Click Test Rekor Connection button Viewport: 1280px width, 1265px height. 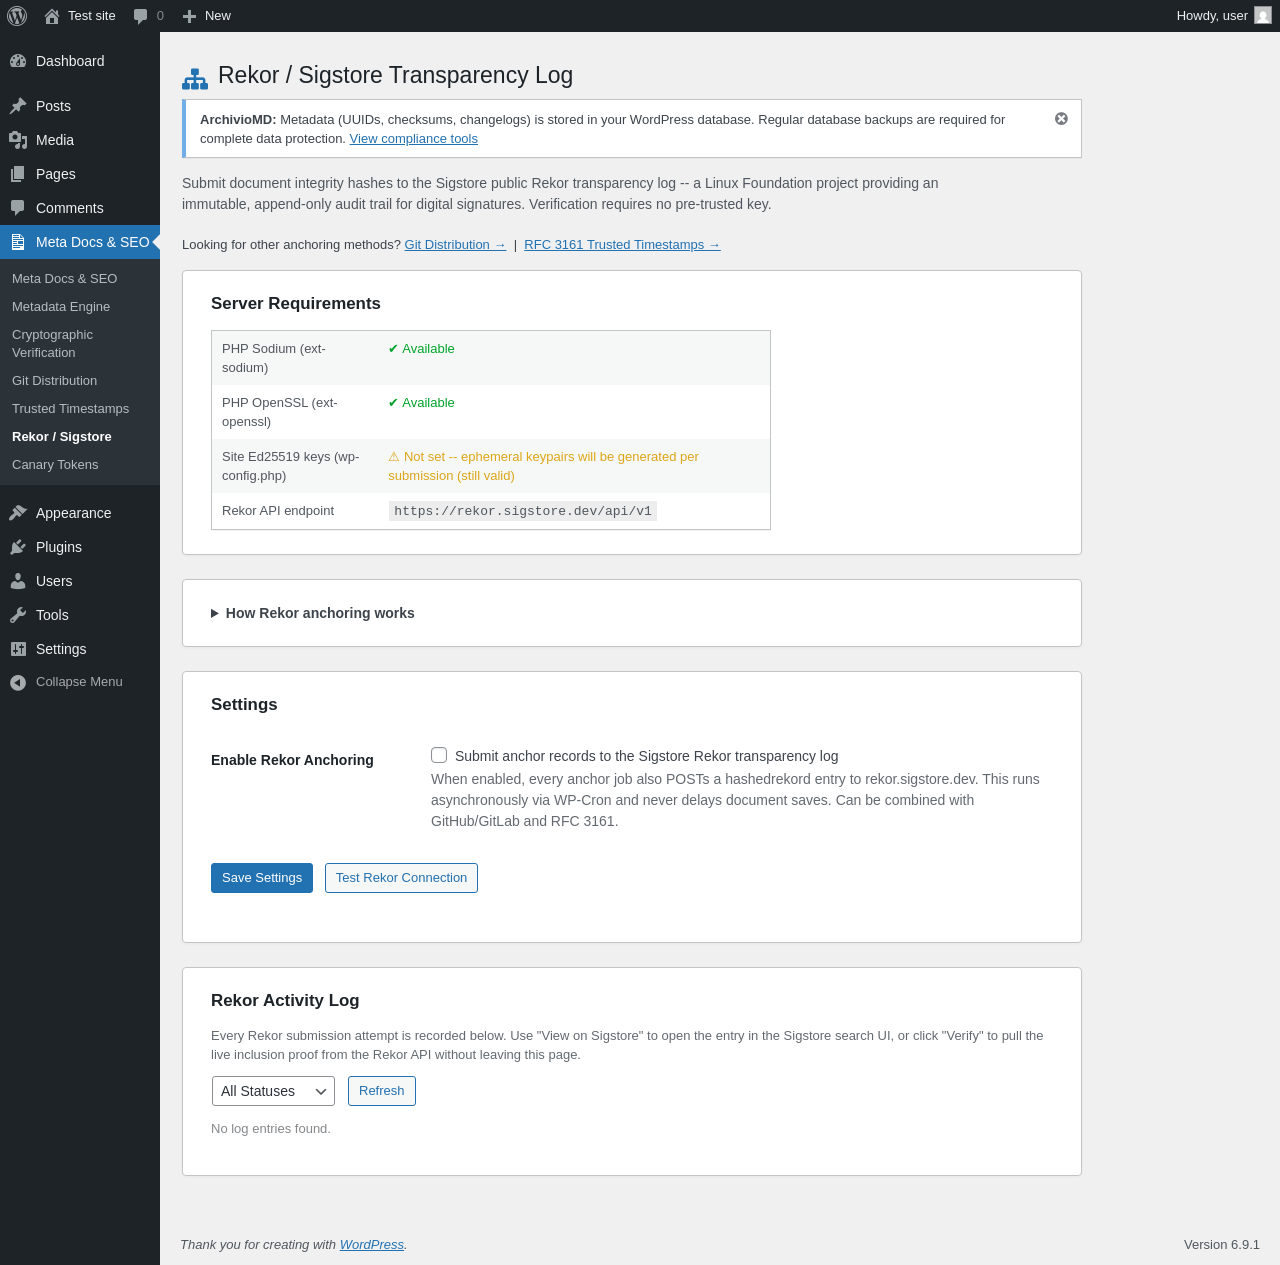(x=401, y=878)
